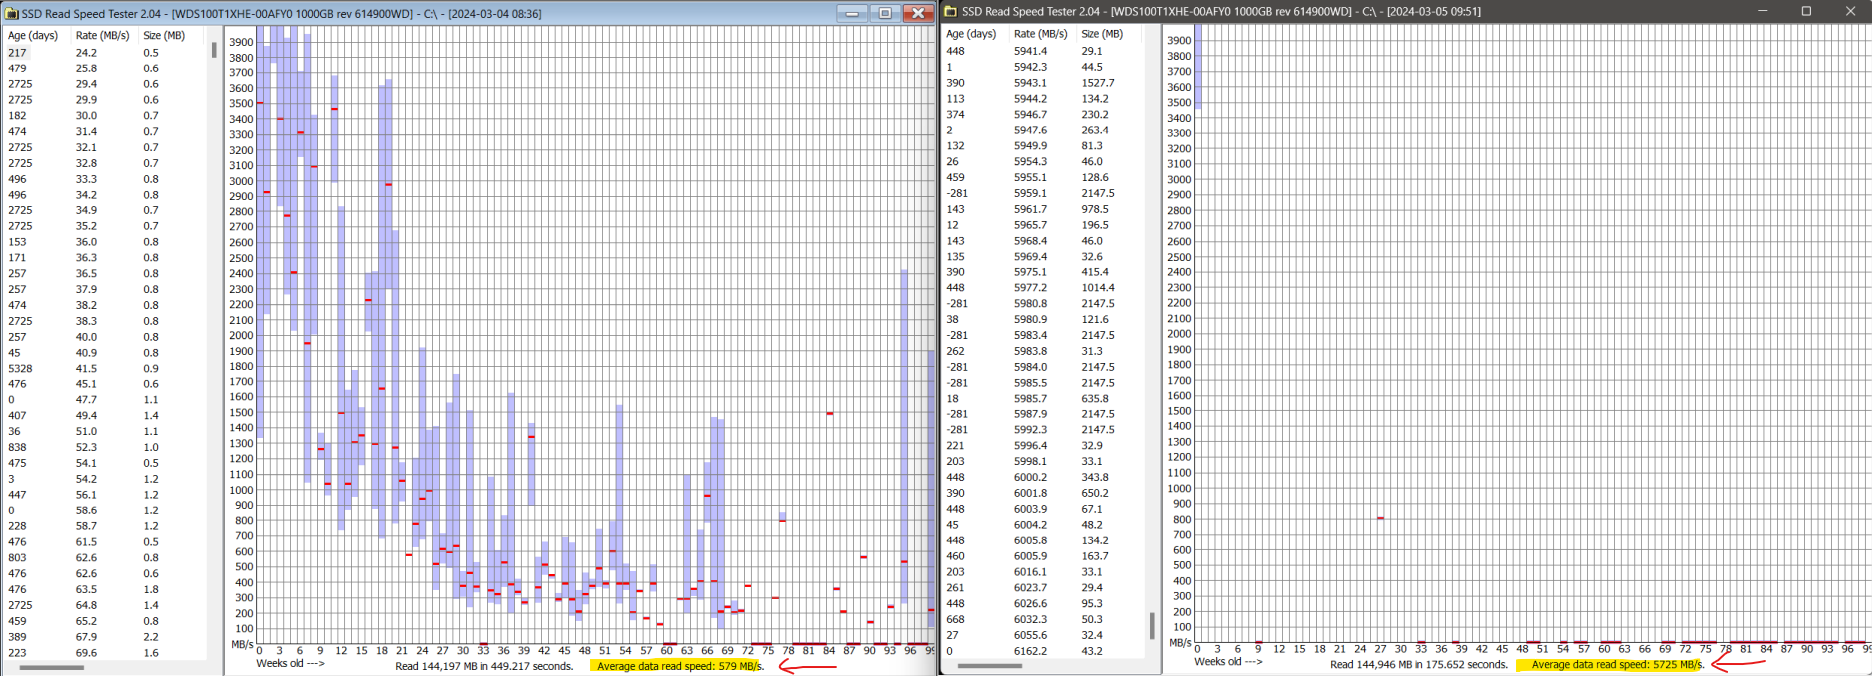Sort right list by Size (MB) header
Screen dimensions: 1872x676
(1102, 34)
